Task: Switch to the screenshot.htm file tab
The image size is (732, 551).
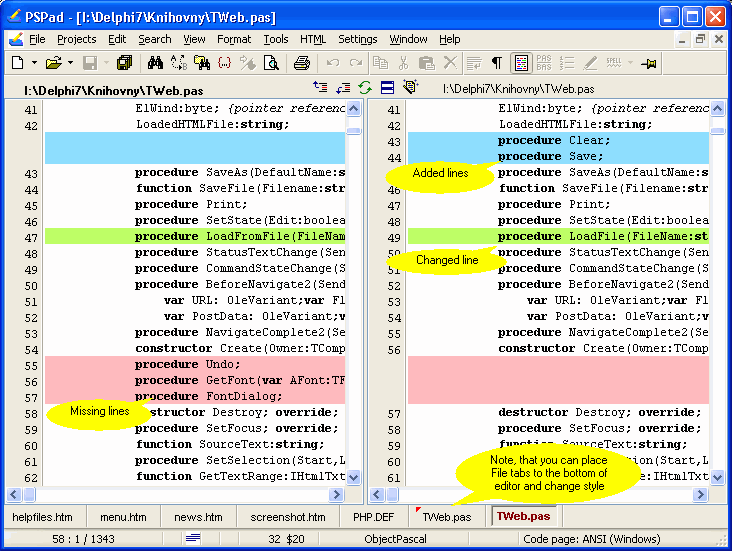Action: (287, 517)
